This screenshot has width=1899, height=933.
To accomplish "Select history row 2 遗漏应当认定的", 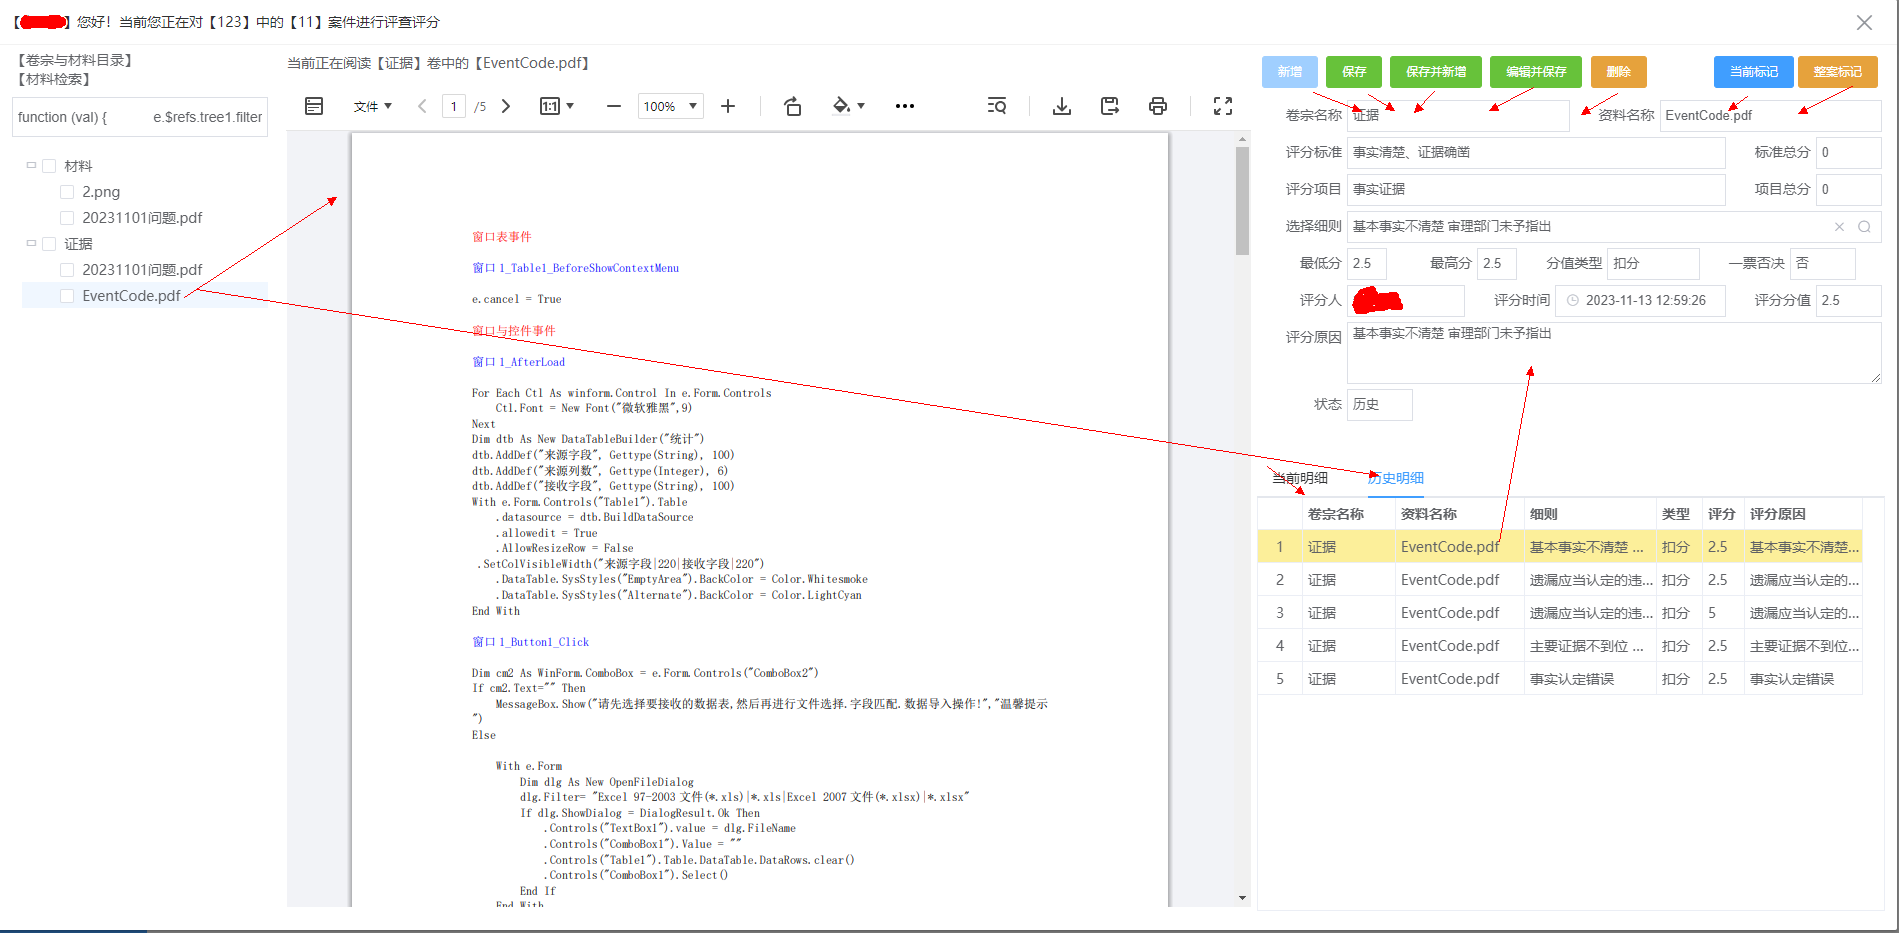I will point(1560,580).
